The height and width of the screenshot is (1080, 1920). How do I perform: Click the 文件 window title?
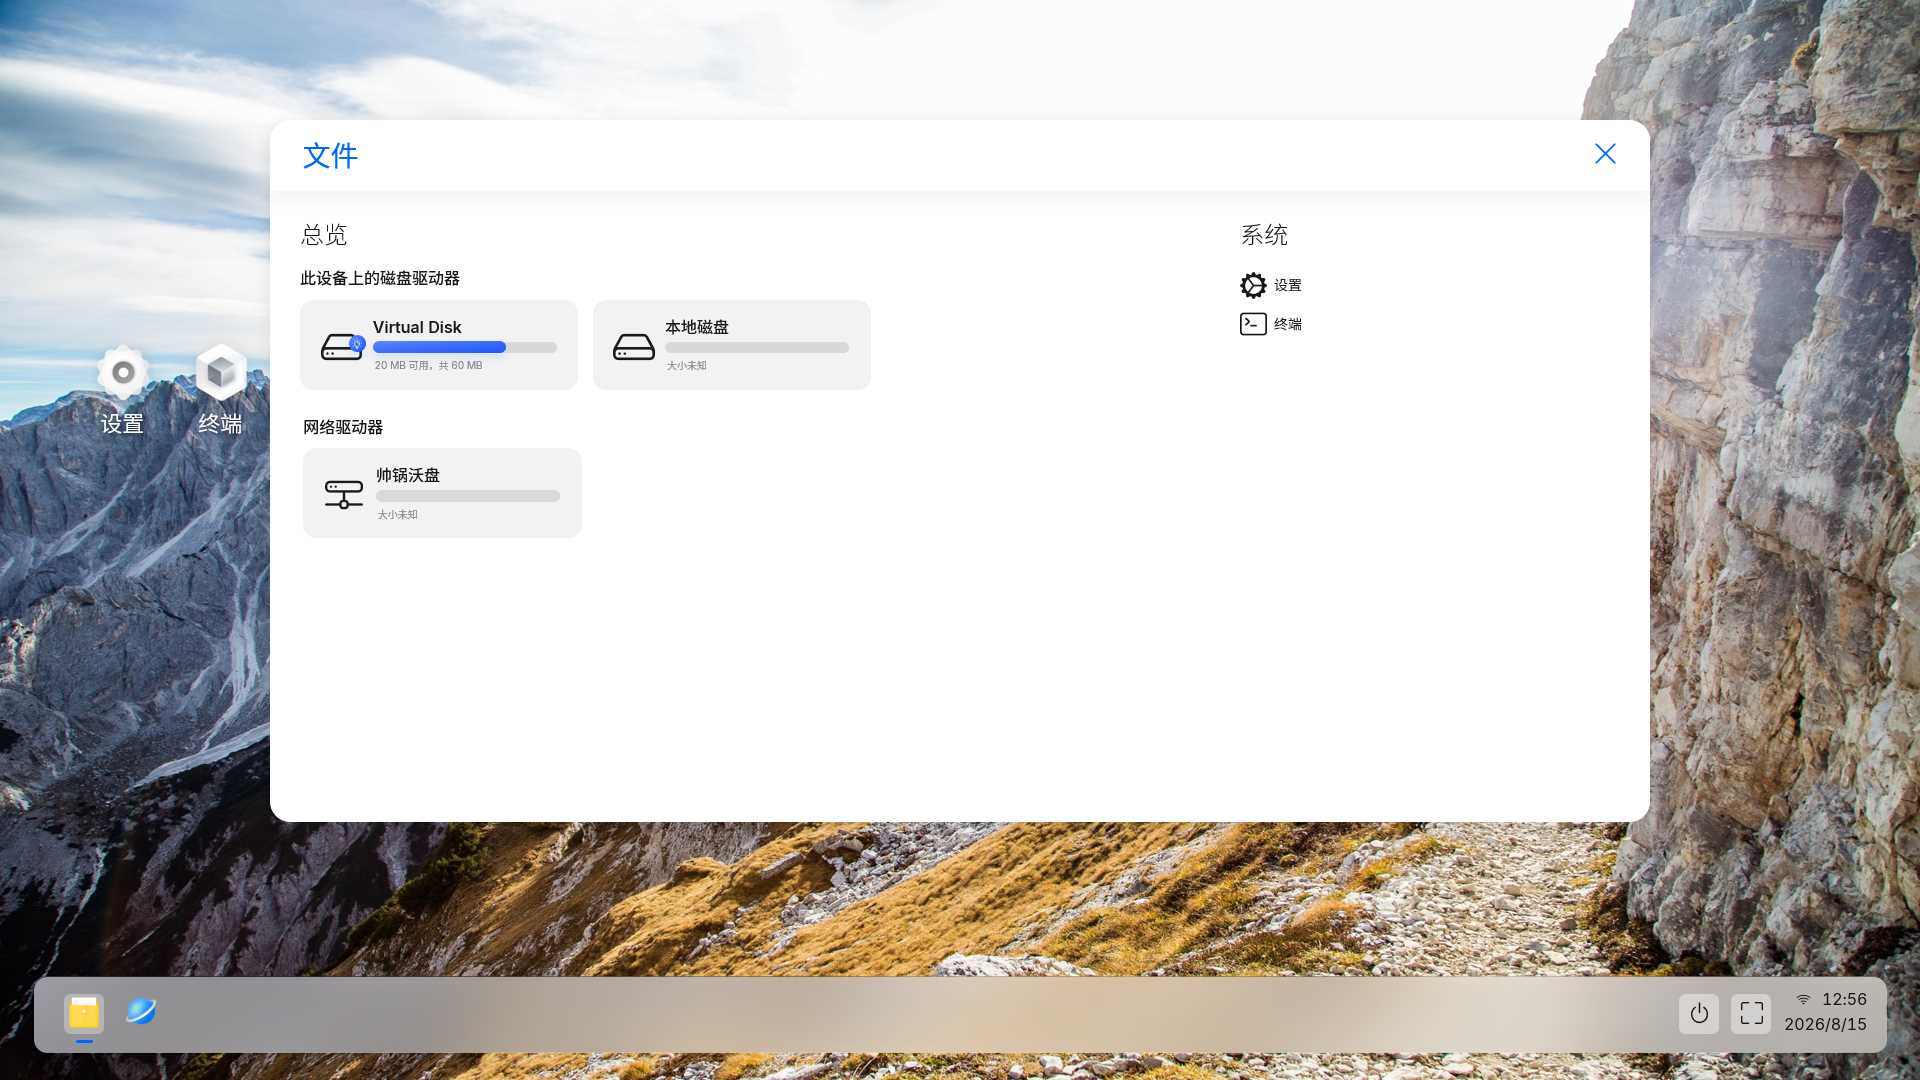330,155
